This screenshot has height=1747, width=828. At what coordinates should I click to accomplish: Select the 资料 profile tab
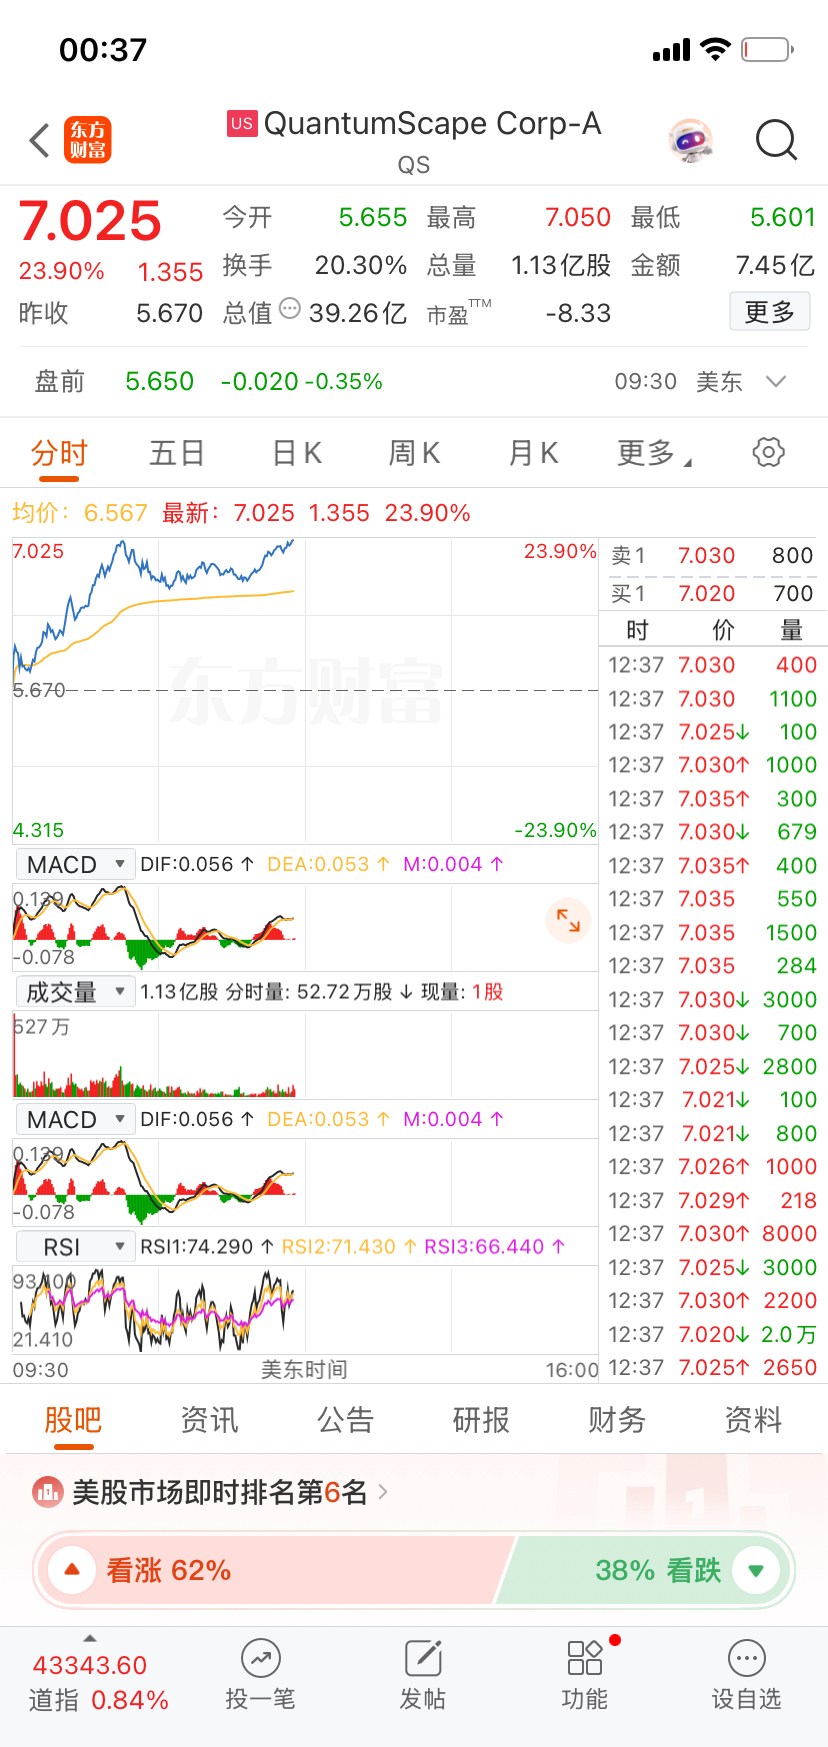(x=753, y=1420)
